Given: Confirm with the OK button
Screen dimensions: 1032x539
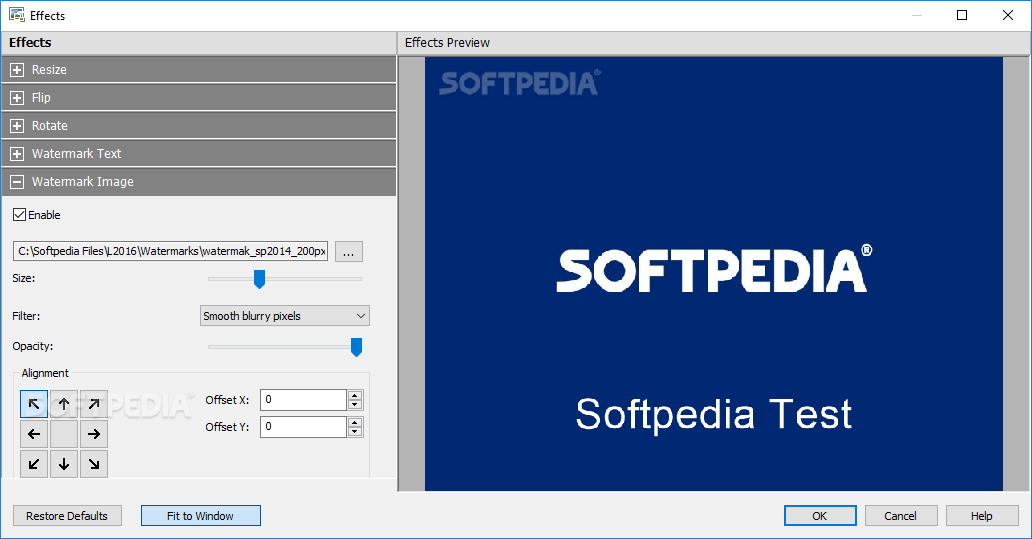Looking at the screenshot, I should (x=820, y=516).
